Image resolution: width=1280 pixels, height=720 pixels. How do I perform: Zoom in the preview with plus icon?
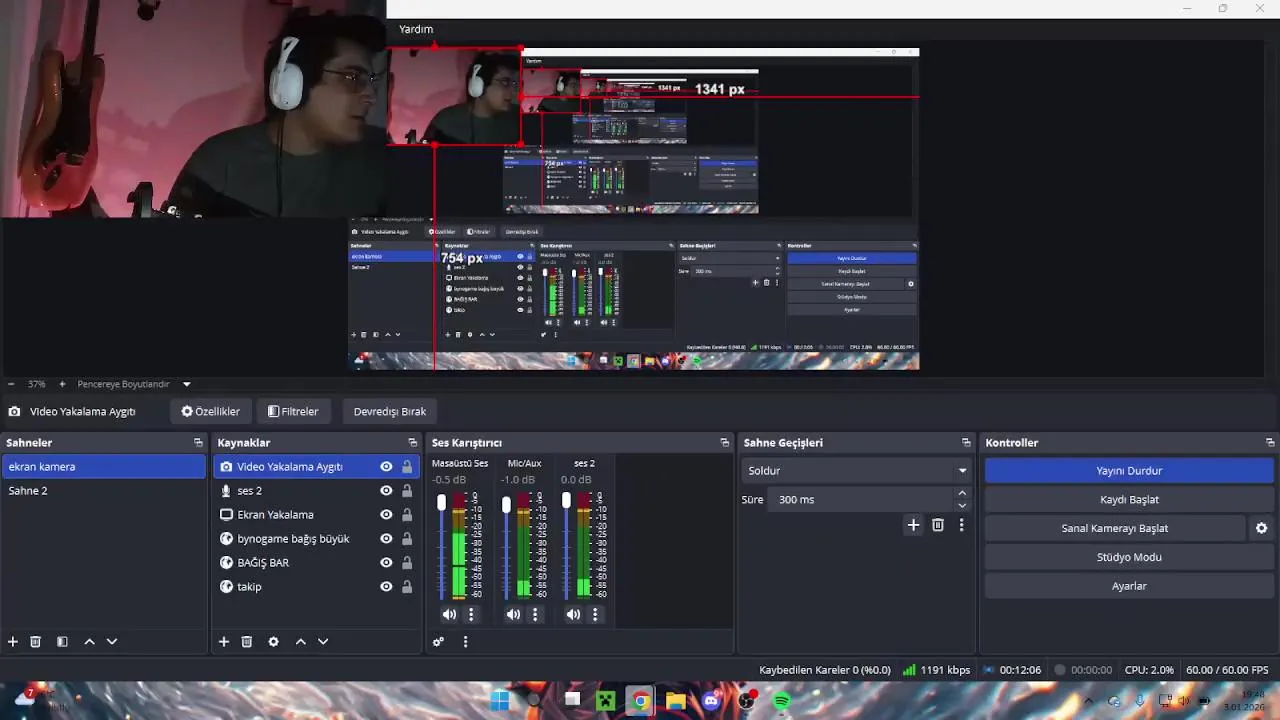click(62, 384)
